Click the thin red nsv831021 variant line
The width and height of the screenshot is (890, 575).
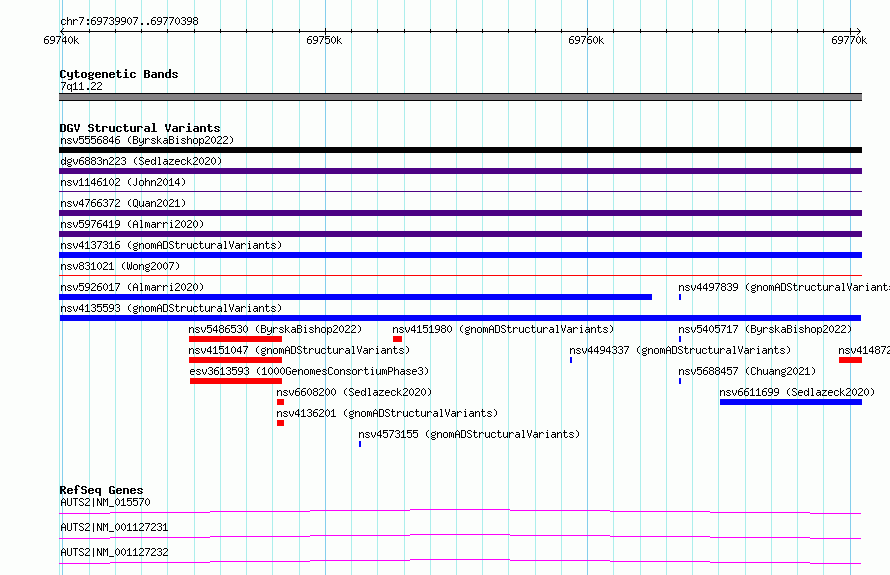pos(460,276)
